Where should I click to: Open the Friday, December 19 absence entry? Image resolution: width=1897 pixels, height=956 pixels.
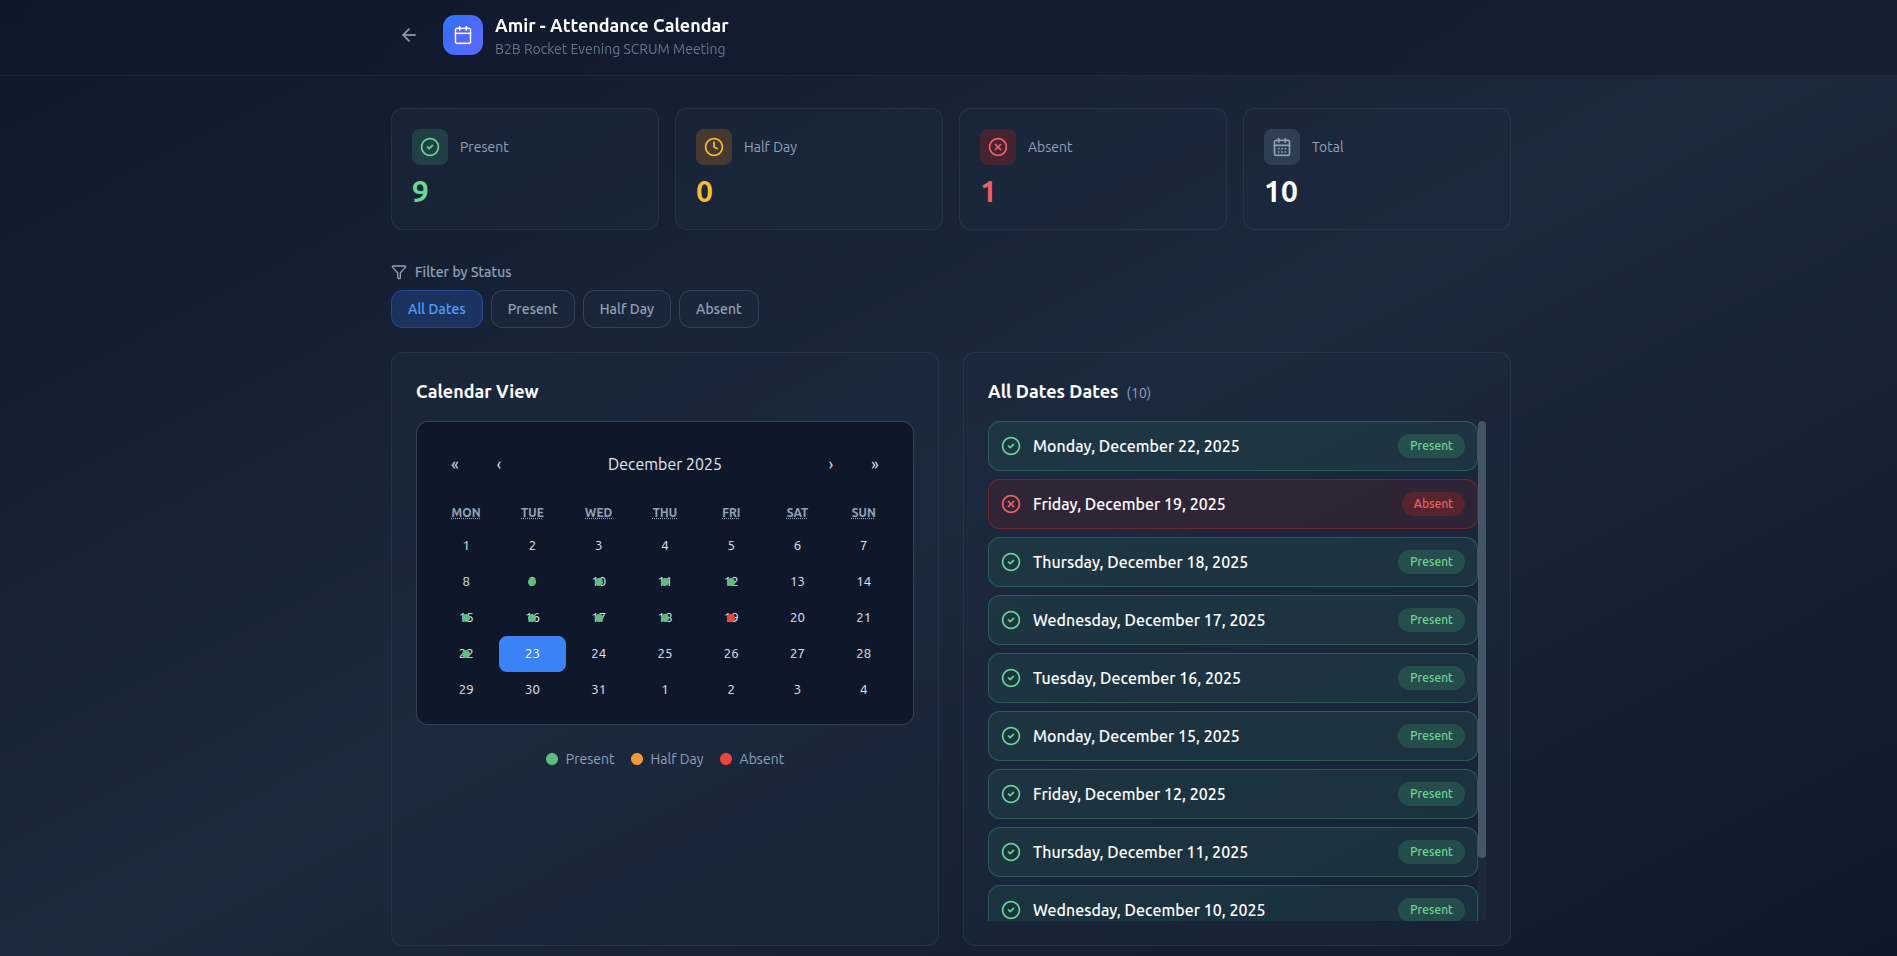1231,504
